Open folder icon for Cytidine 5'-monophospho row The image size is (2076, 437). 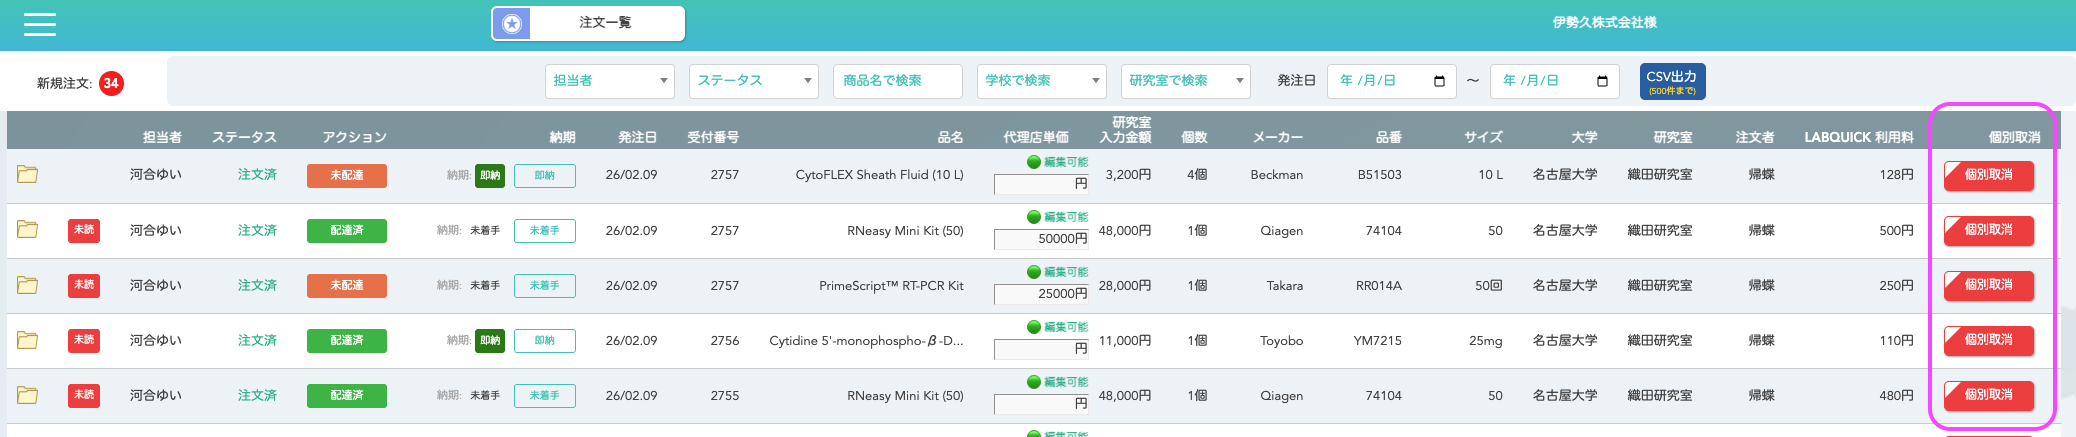click(x=28, y=340)
